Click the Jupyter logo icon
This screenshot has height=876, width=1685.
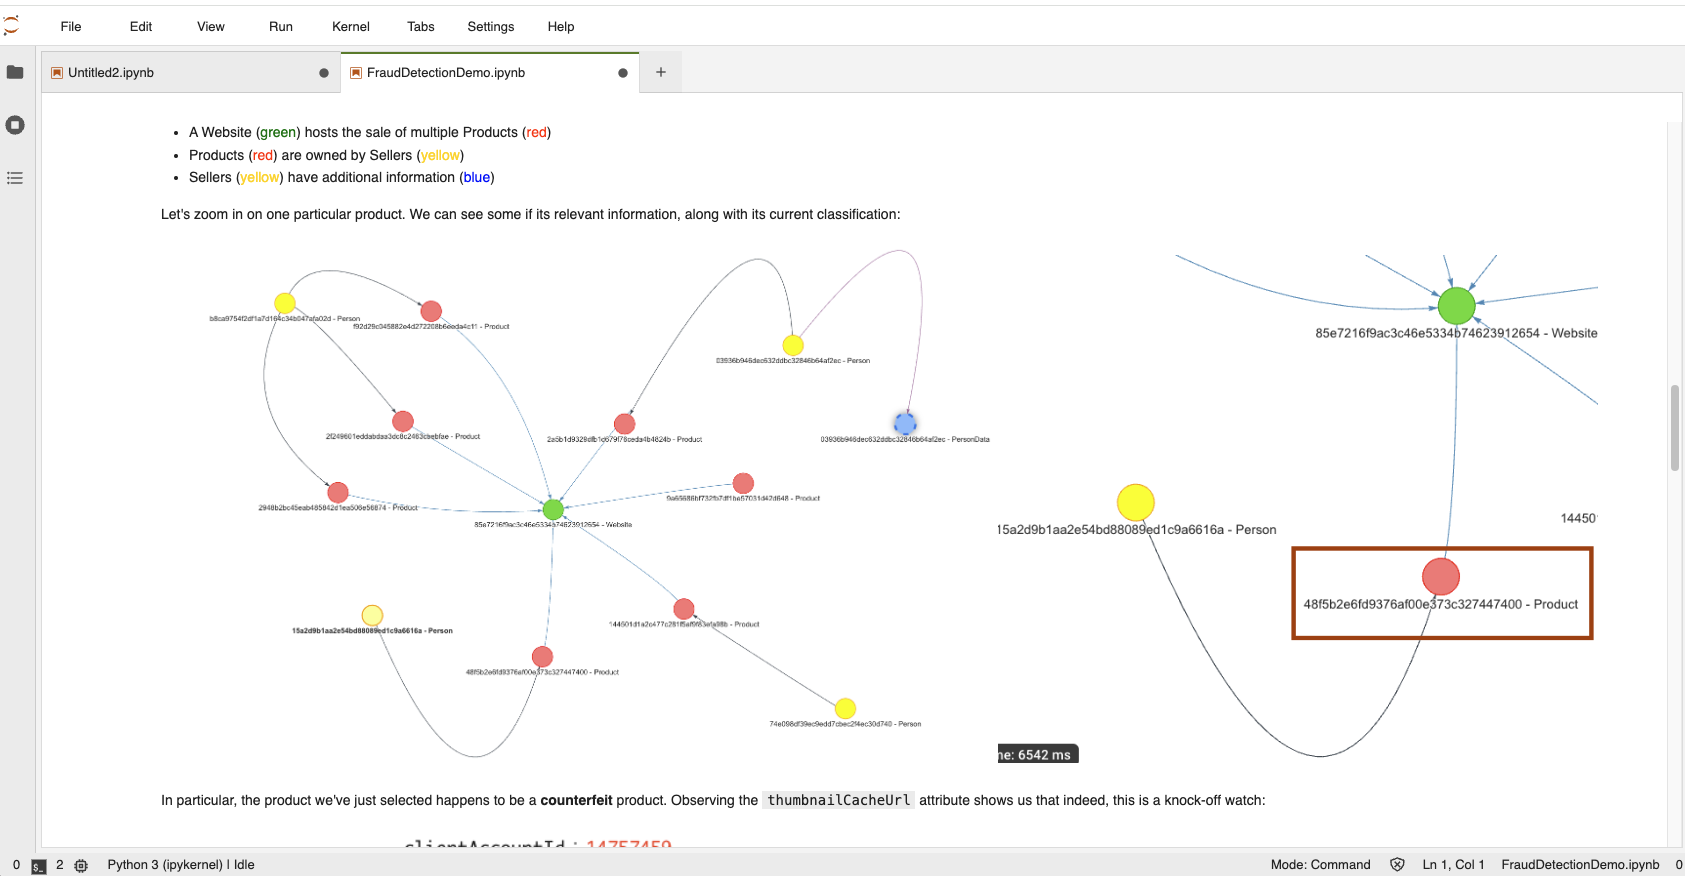pyautogui.click(x=11, y=26)
